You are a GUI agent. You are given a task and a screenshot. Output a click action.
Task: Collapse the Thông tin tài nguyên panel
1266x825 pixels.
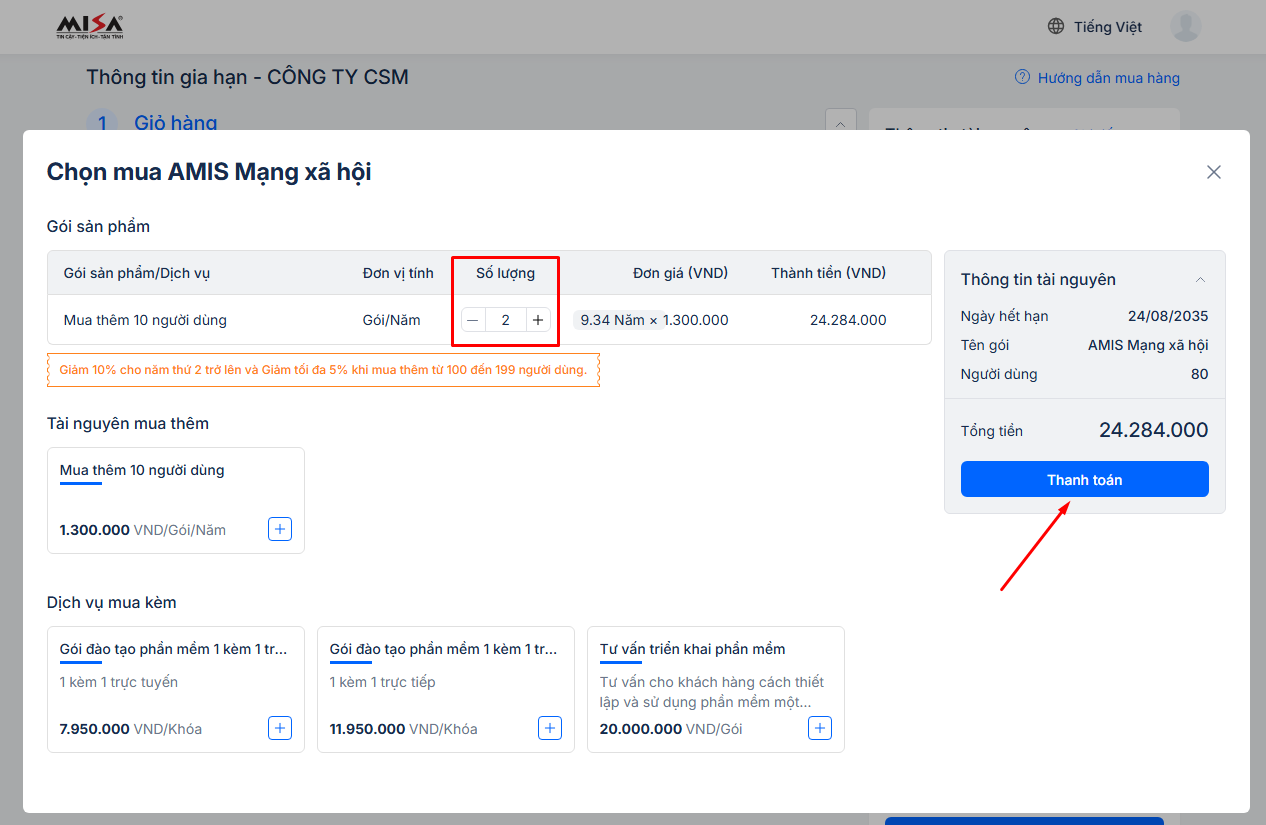tap(1201, 280)
